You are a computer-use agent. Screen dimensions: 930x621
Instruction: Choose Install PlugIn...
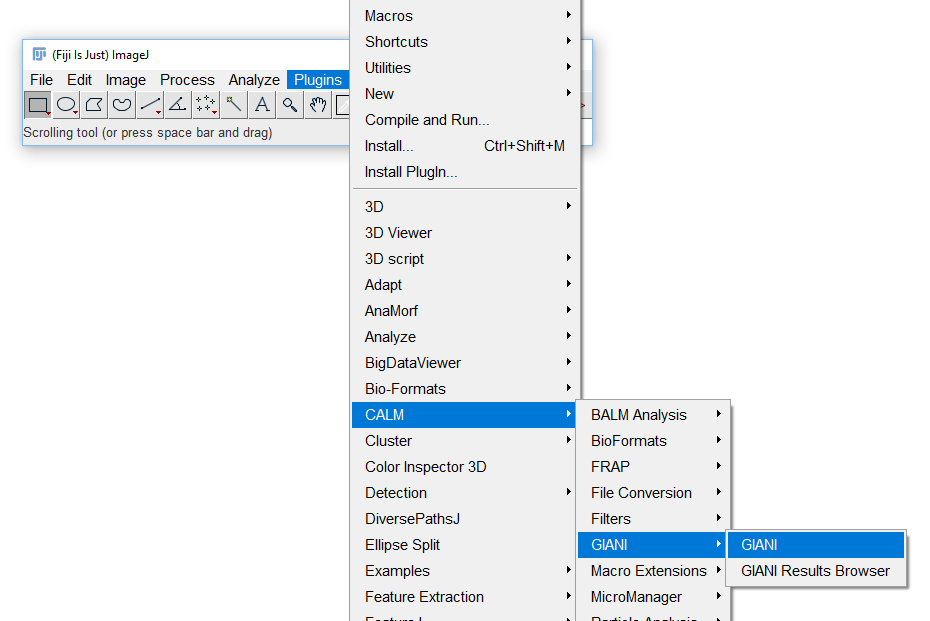click(x=464, y=172)
